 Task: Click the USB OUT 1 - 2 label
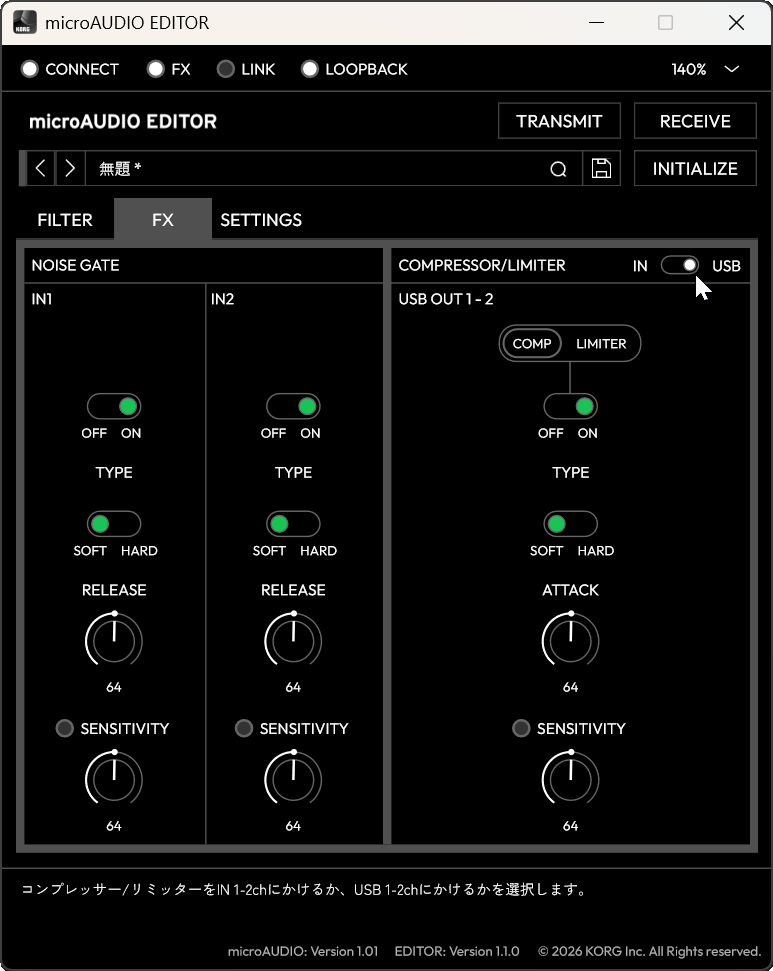point(446,299)
